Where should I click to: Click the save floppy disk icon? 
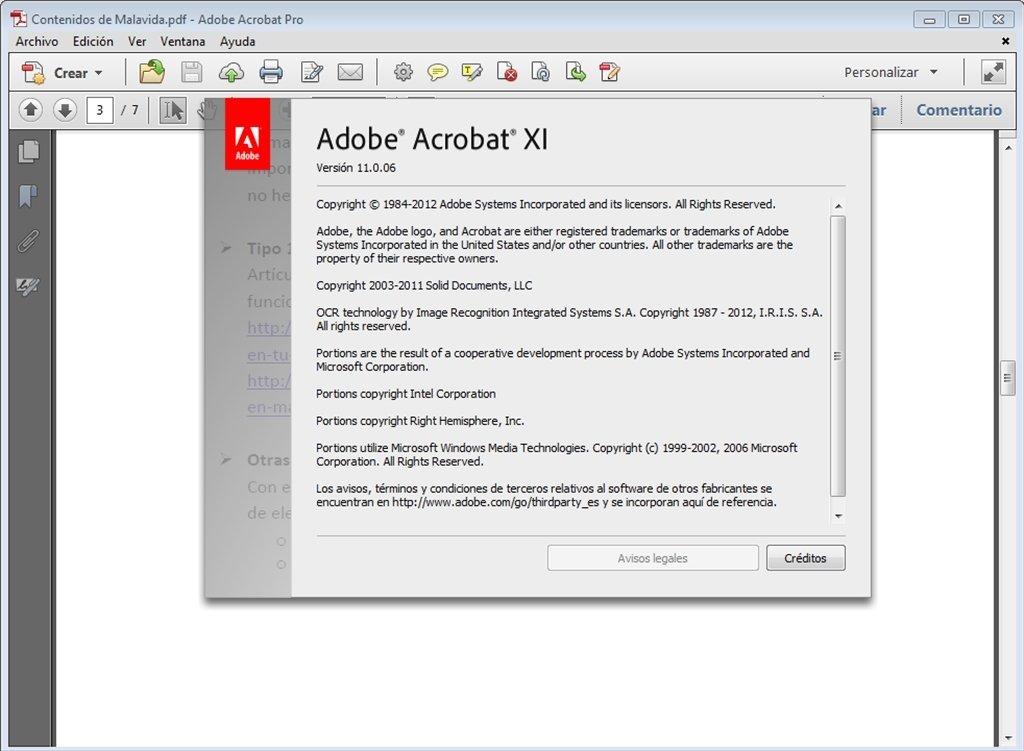(x=191, y=72)
